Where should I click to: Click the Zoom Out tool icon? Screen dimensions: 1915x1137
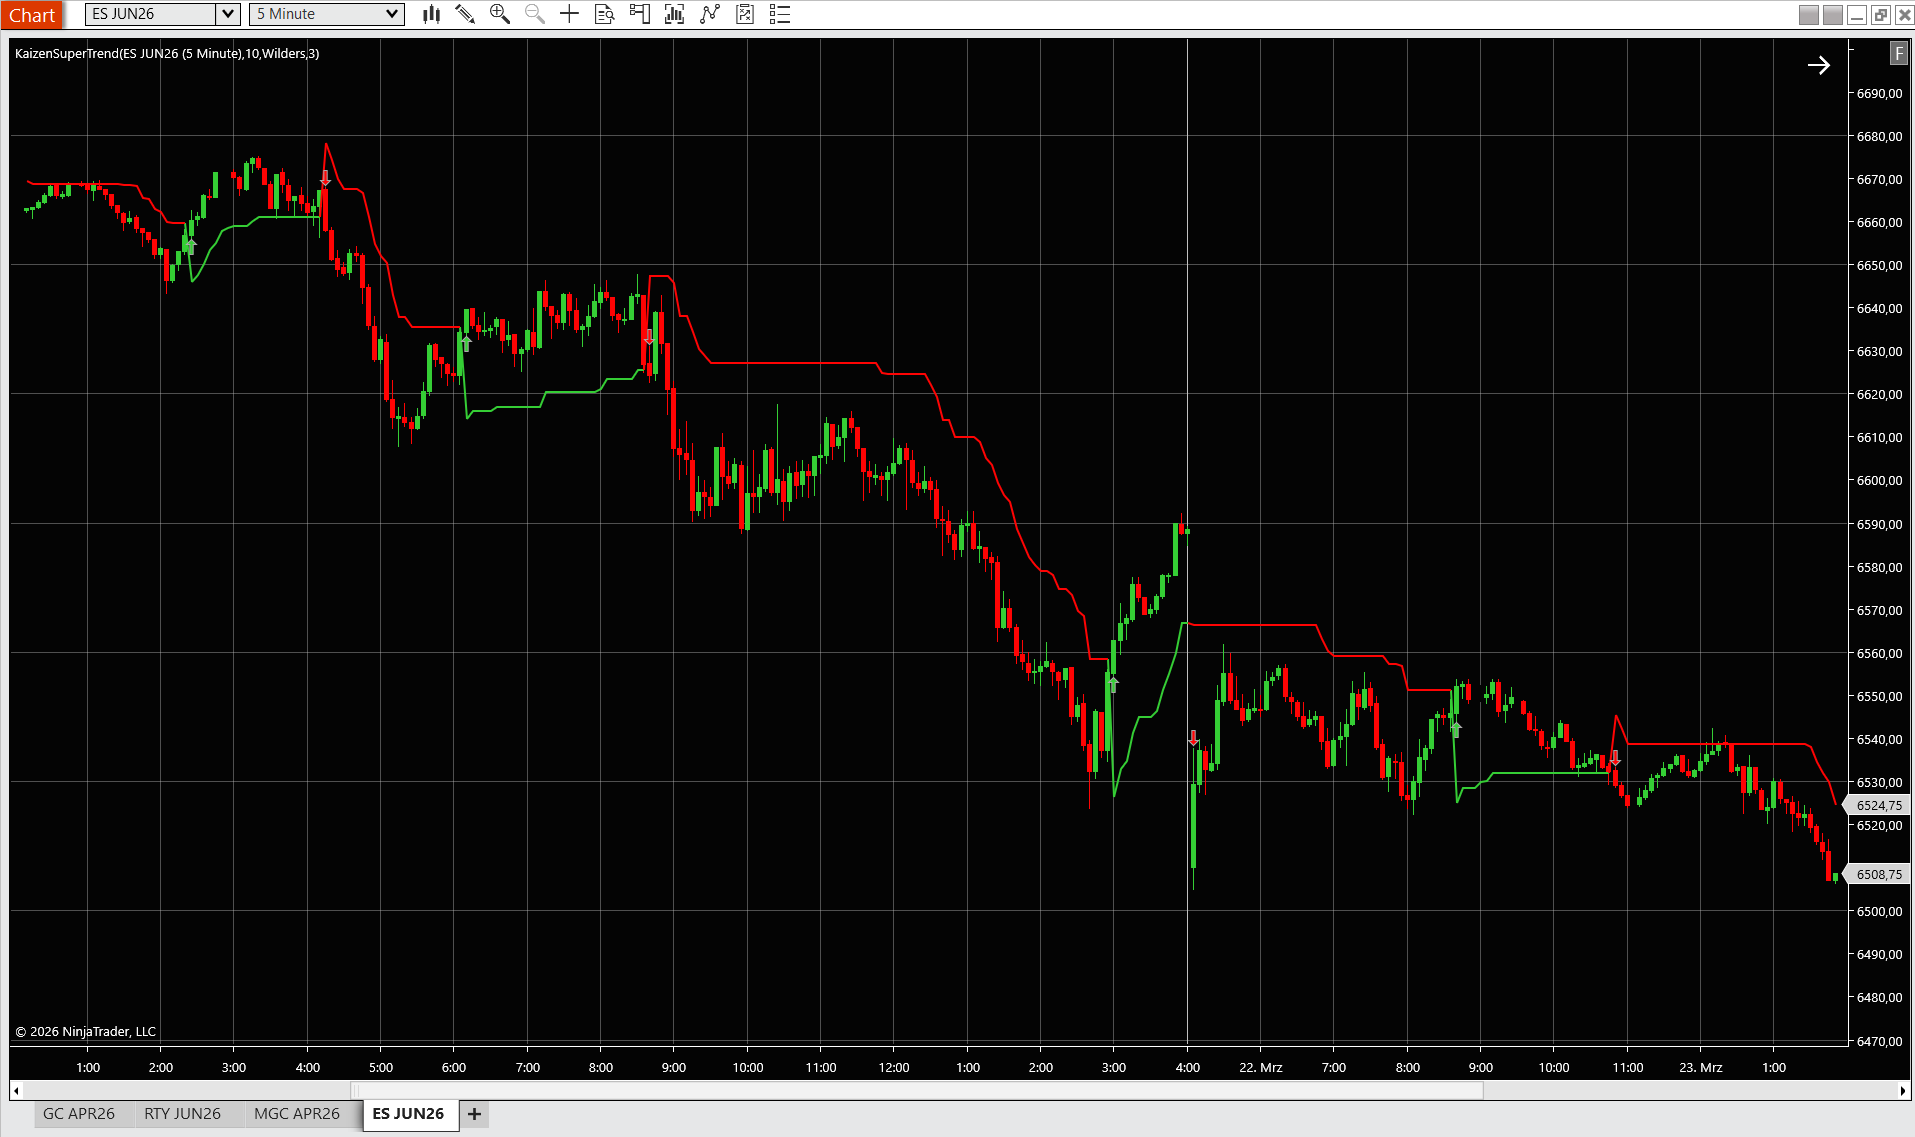point(534,14)
